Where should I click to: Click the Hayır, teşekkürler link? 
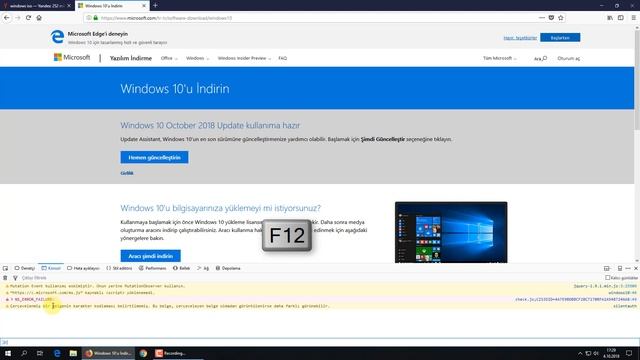tap(520, 38)
